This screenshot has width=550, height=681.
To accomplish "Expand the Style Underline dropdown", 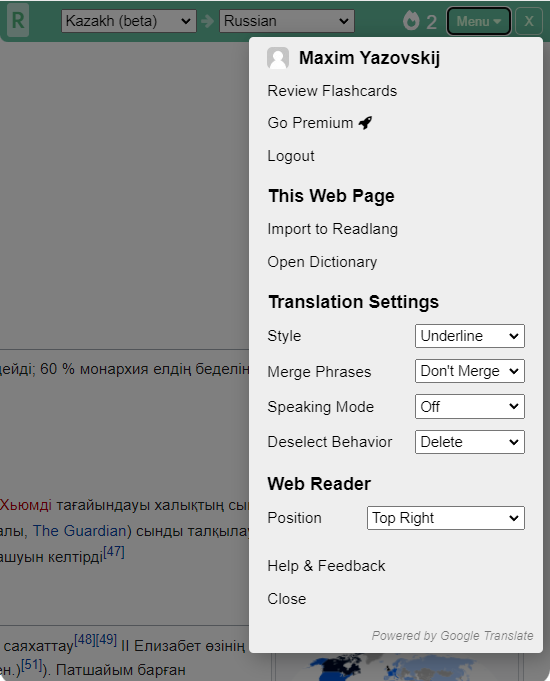I will pos(470,336).
